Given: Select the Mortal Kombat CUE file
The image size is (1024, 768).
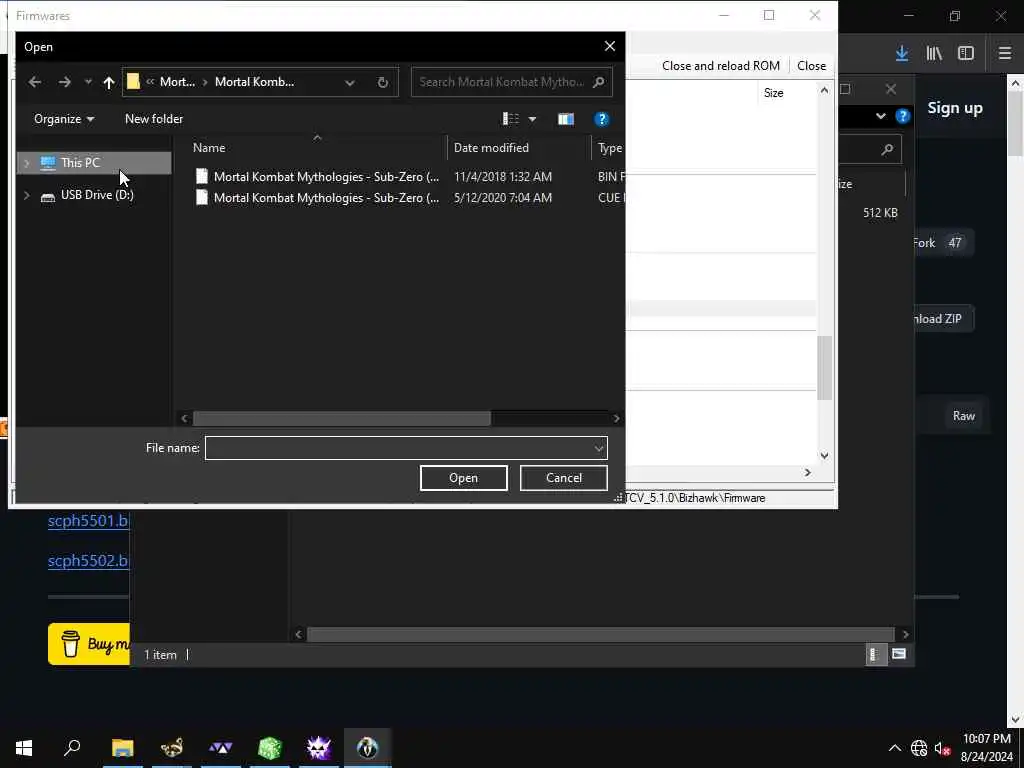Looking at the screenshot, I should coord(327,197).
